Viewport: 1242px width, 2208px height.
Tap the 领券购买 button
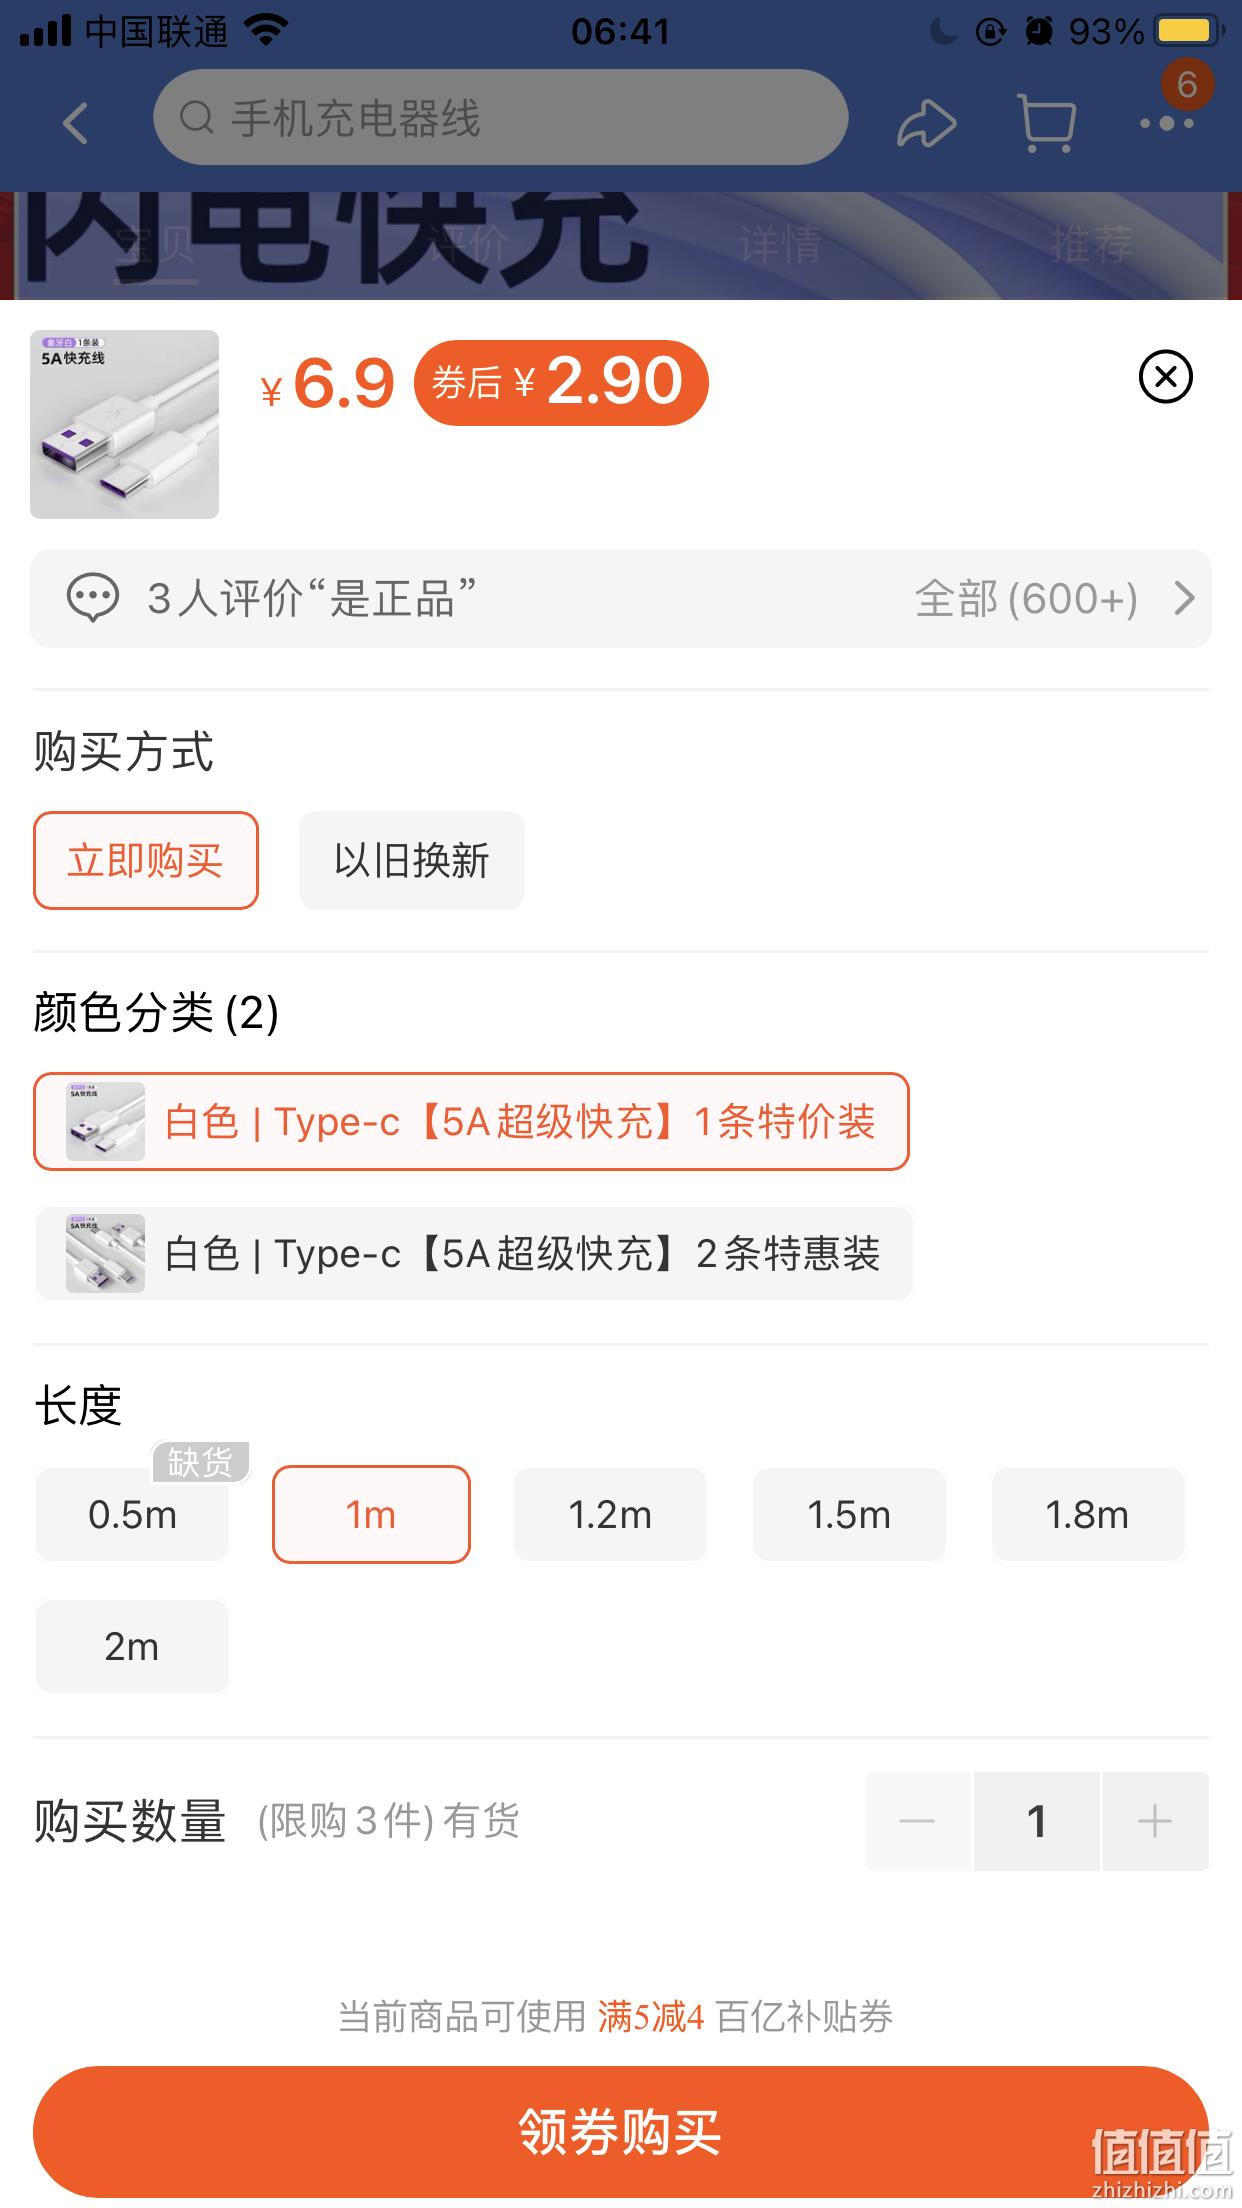(621, 2132)
